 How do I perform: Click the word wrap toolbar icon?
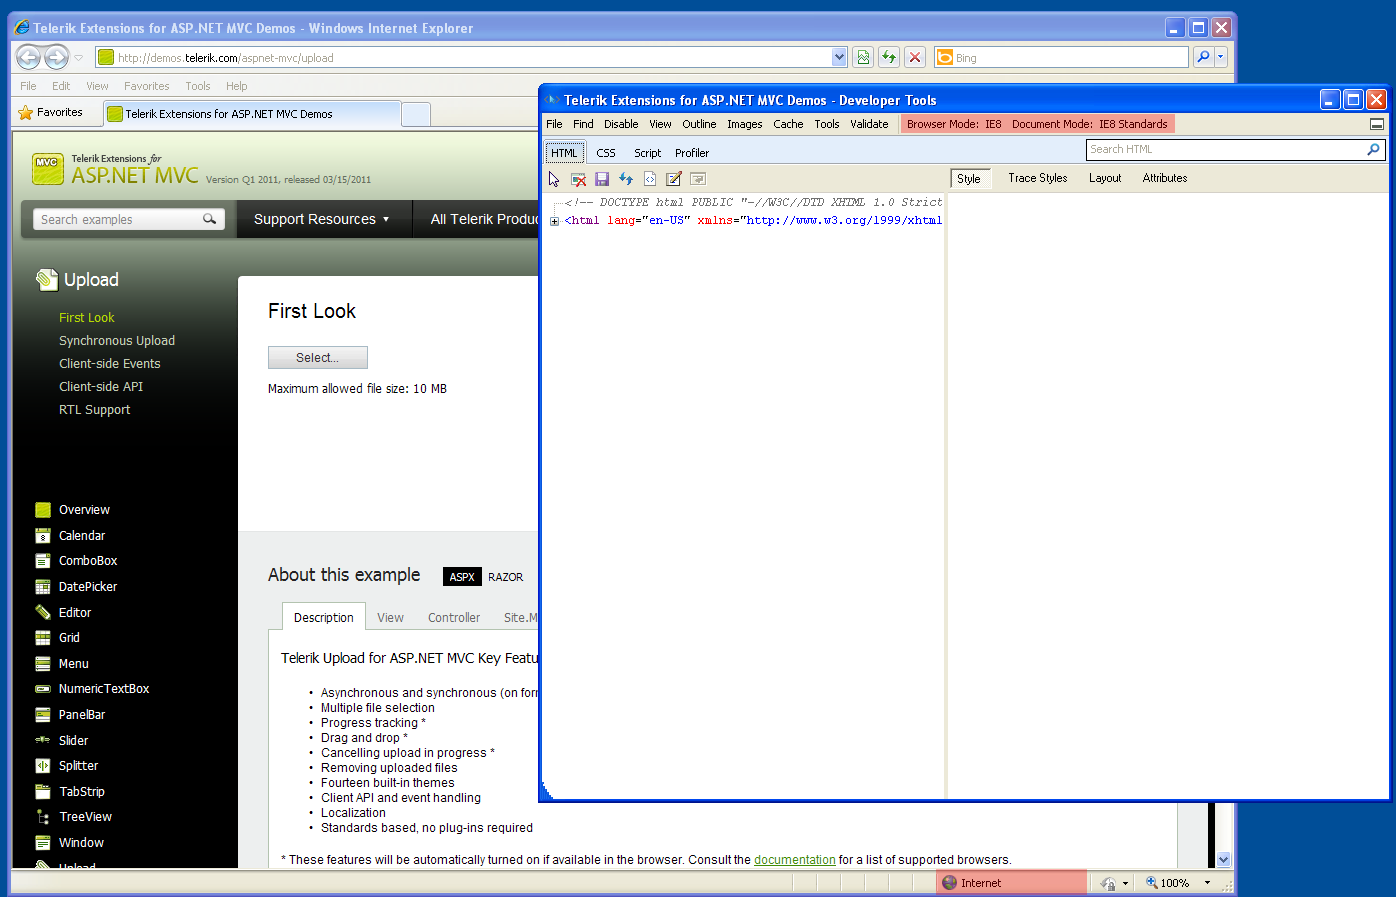coord(698,179)
